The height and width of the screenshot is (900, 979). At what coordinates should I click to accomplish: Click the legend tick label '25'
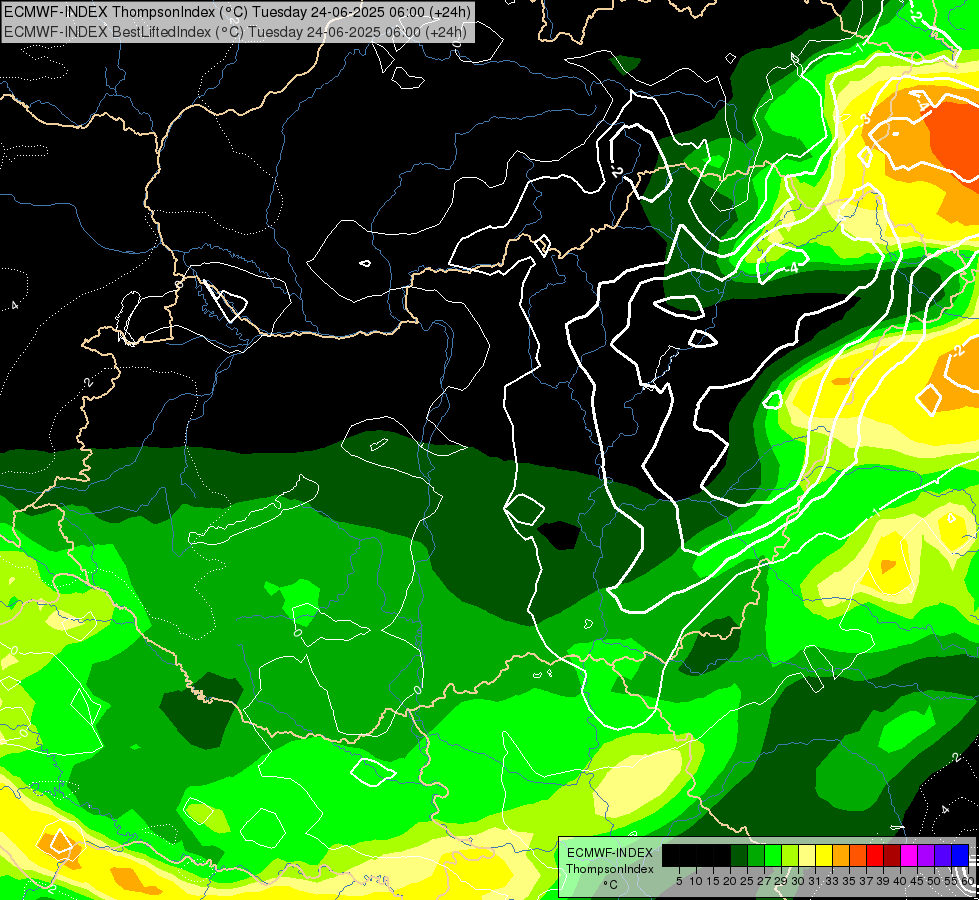747,881
